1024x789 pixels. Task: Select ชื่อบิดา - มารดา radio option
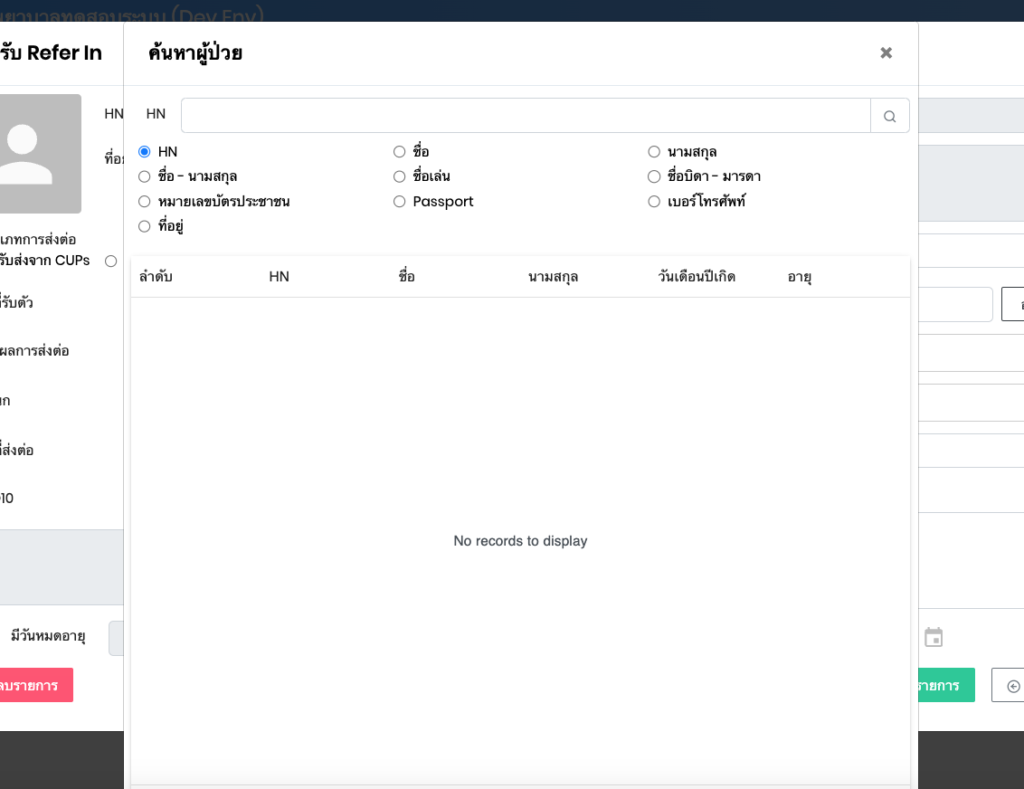pyautogui.click(x=654, y=177)
